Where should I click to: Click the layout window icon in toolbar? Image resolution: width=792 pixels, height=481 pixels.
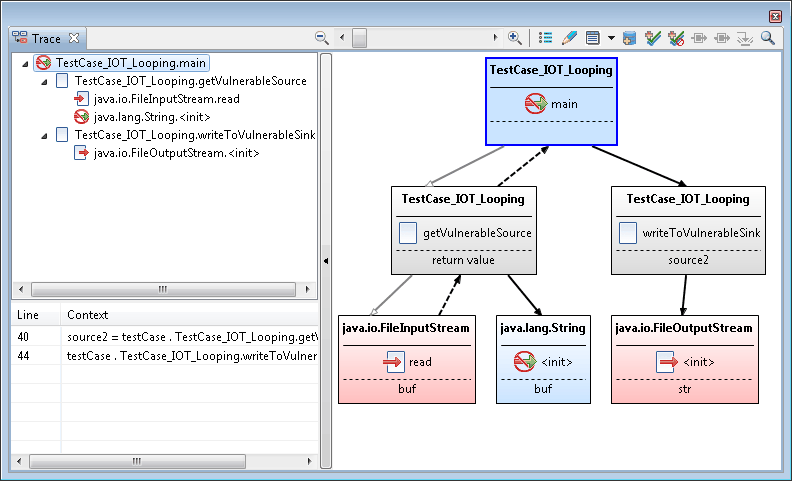(x=592, y=38)
